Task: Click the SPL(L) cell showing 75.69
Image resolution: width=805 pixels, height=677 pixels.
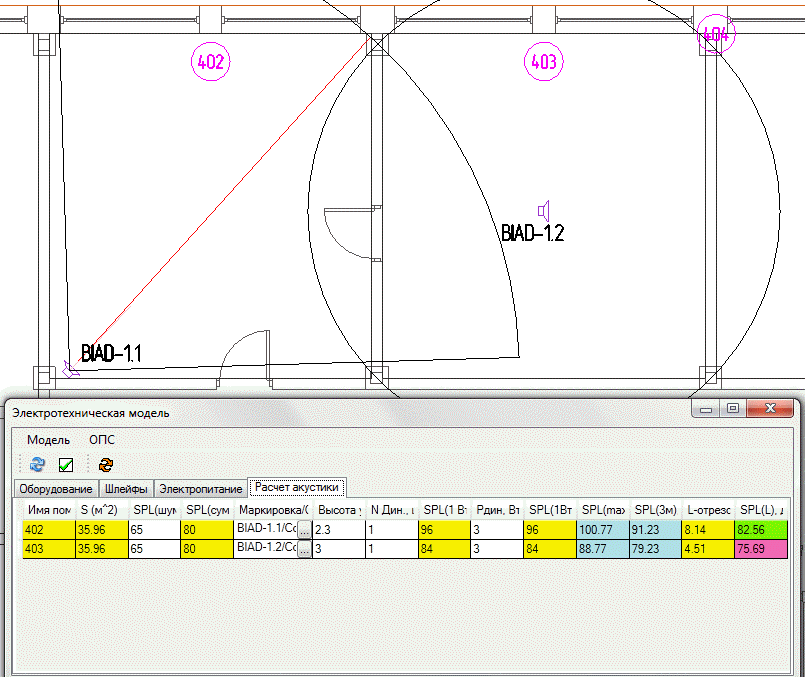Action: coord(761,549)
